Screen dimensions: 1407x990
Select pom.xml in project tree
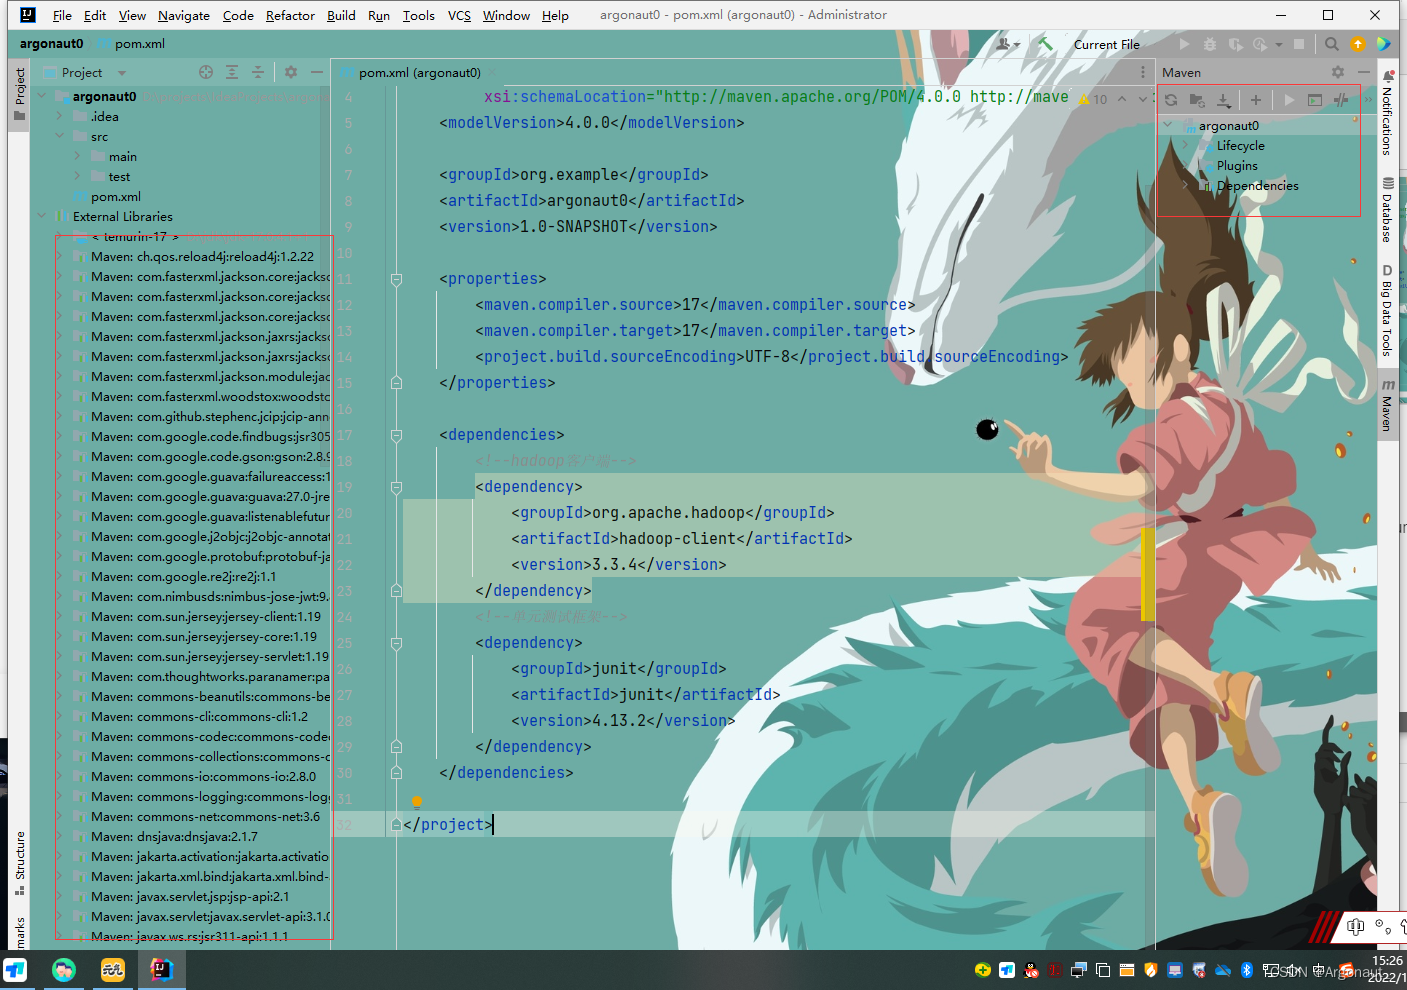108,197
